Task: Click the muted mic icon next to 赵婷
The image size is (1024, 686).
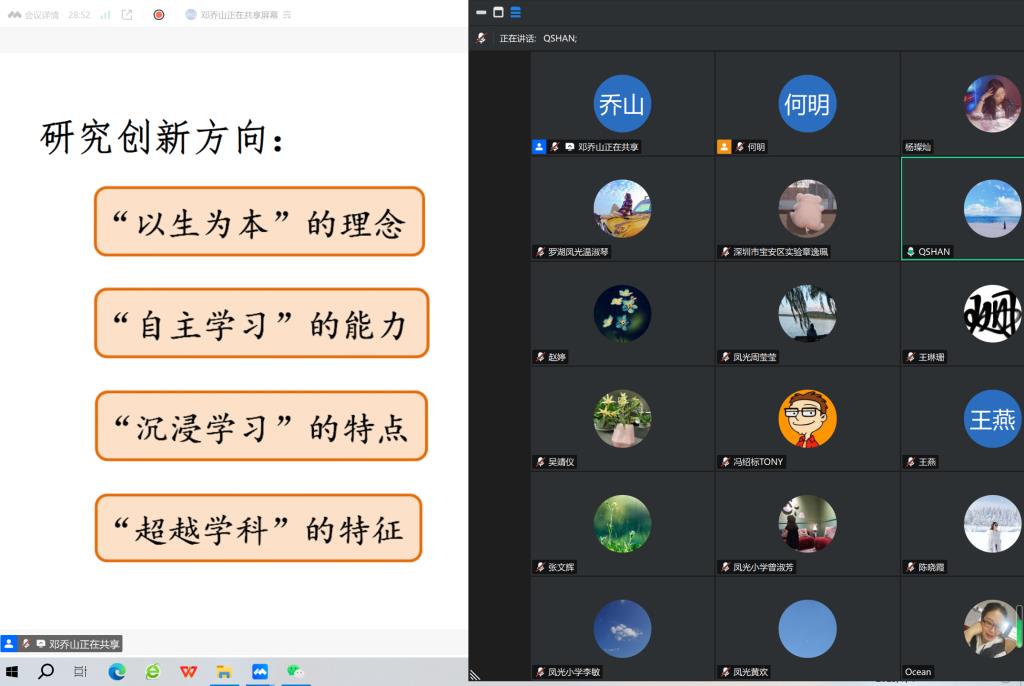Action: pyautogui.click(x=540, y=357)
